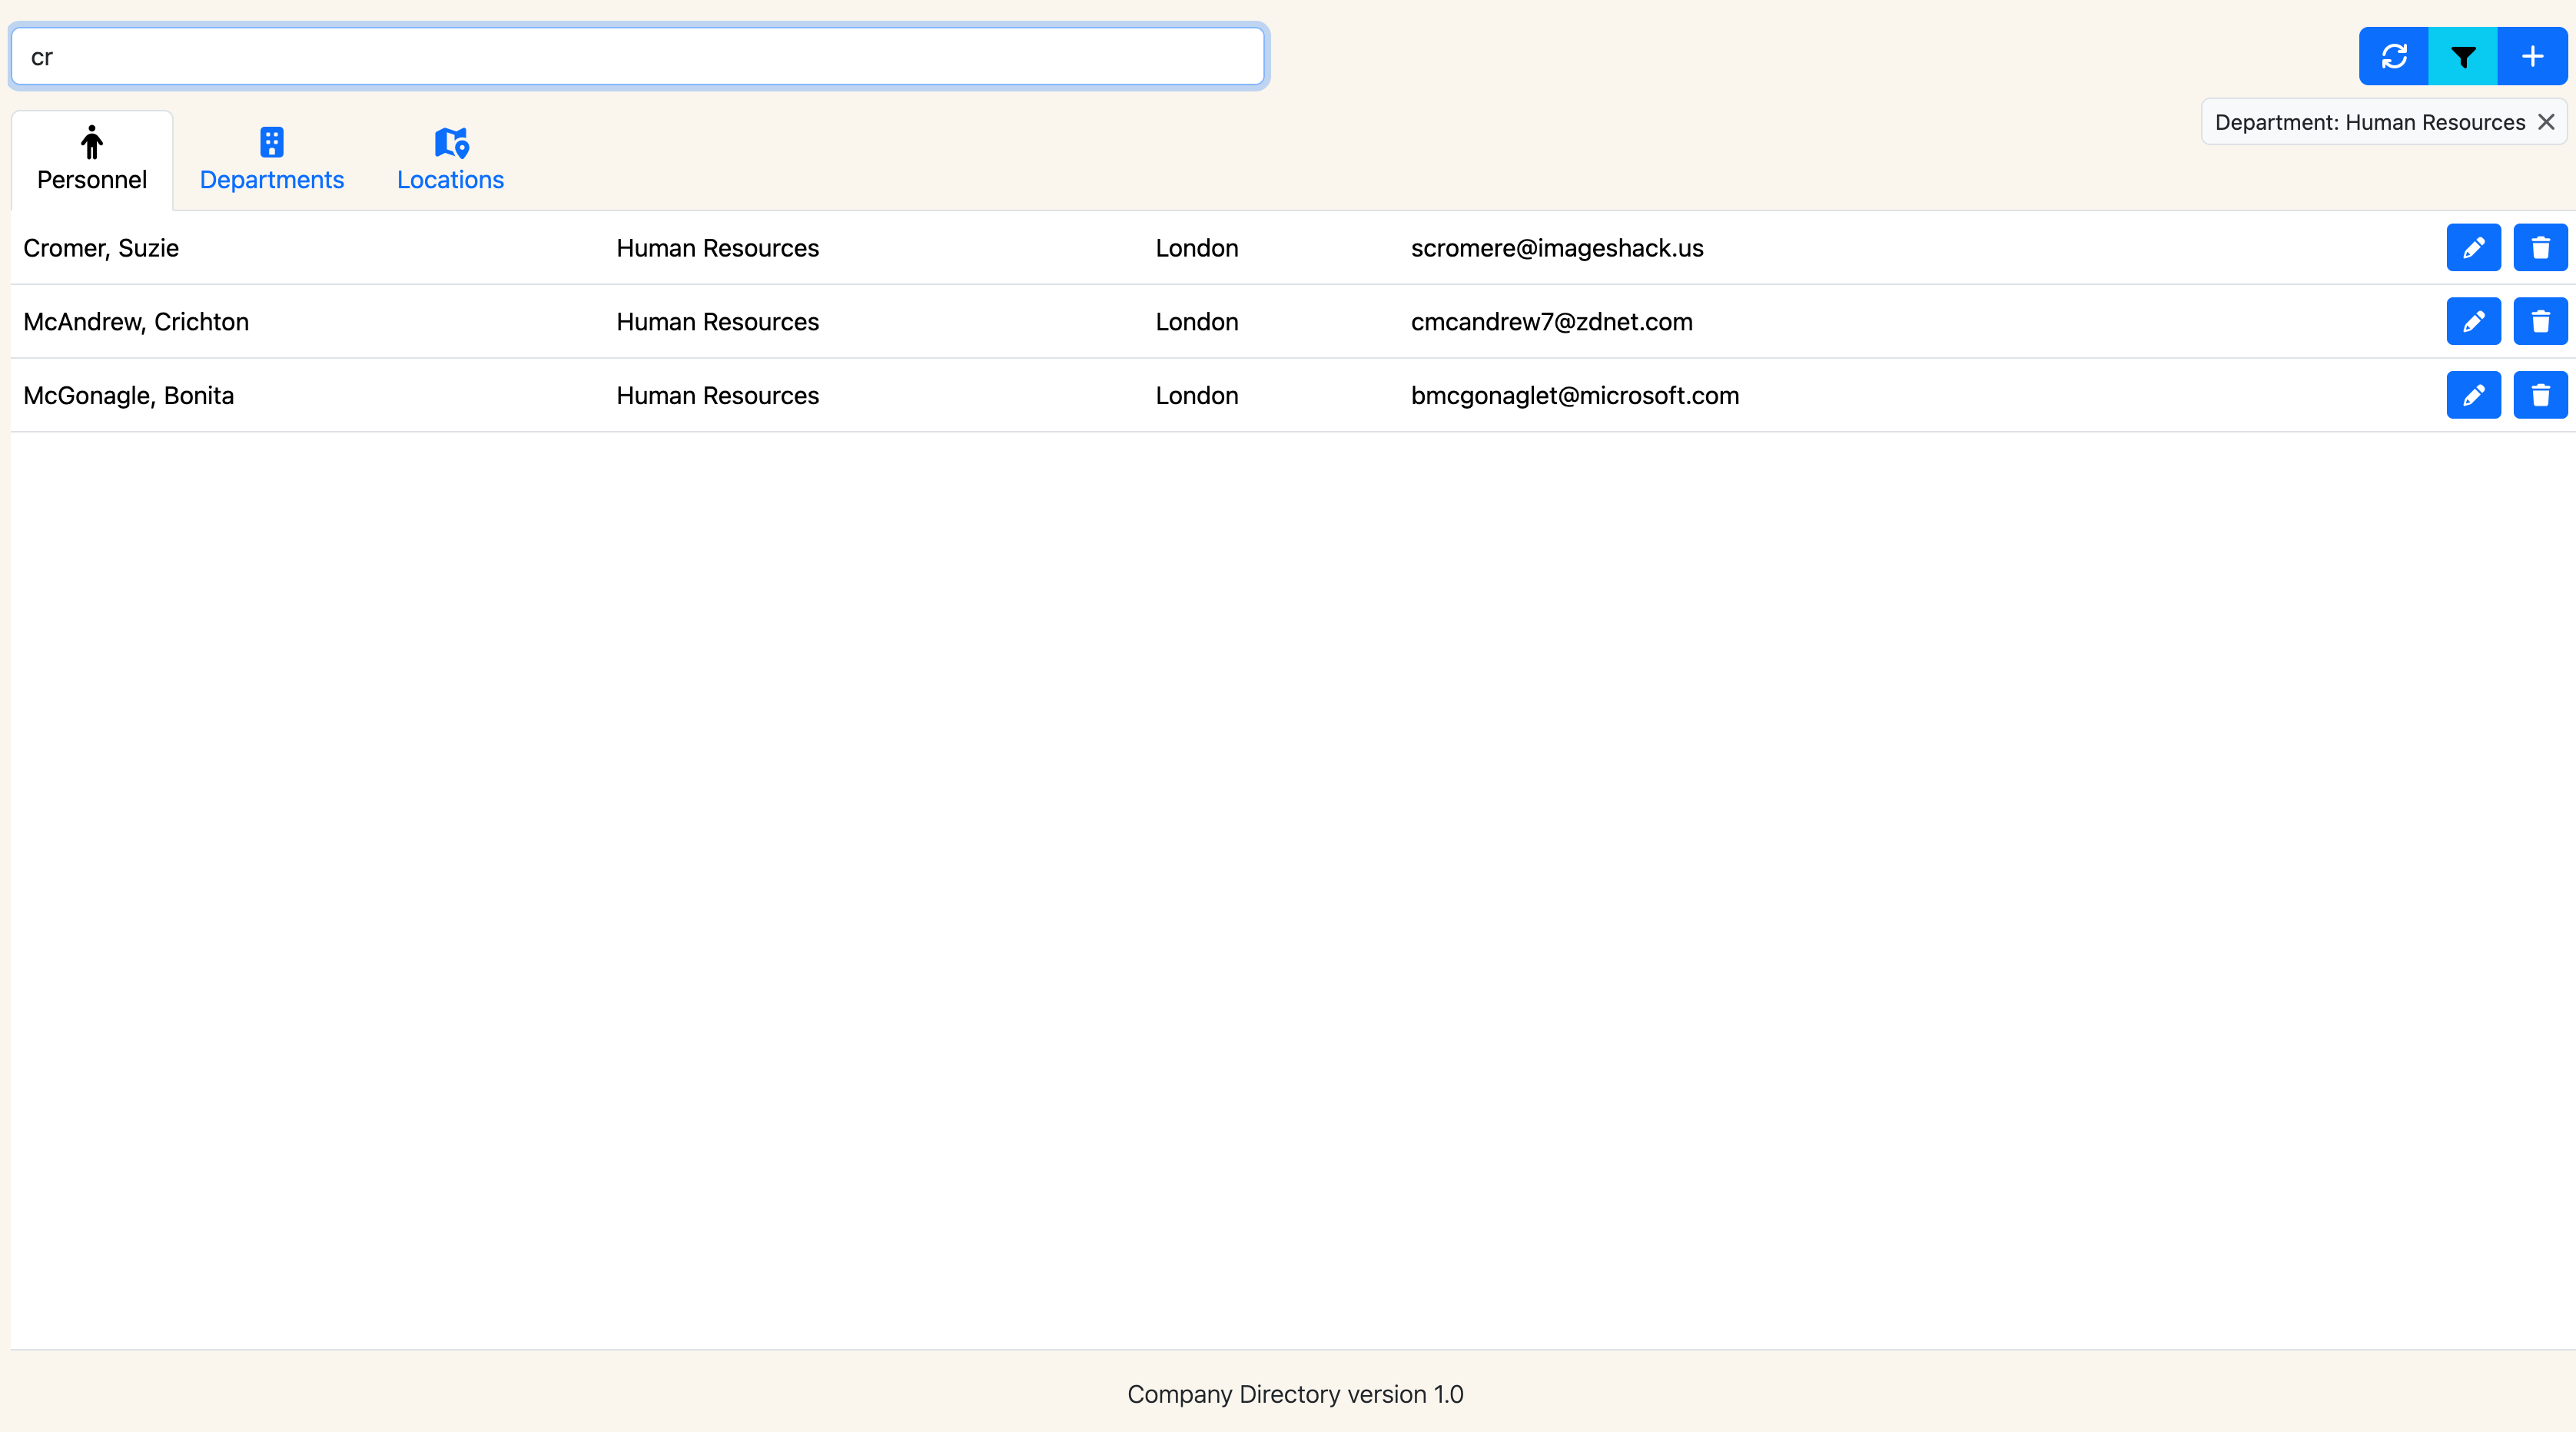Edit the record for McAndrew, Crichton
2576x1432 pixels.
(2473, 321)
